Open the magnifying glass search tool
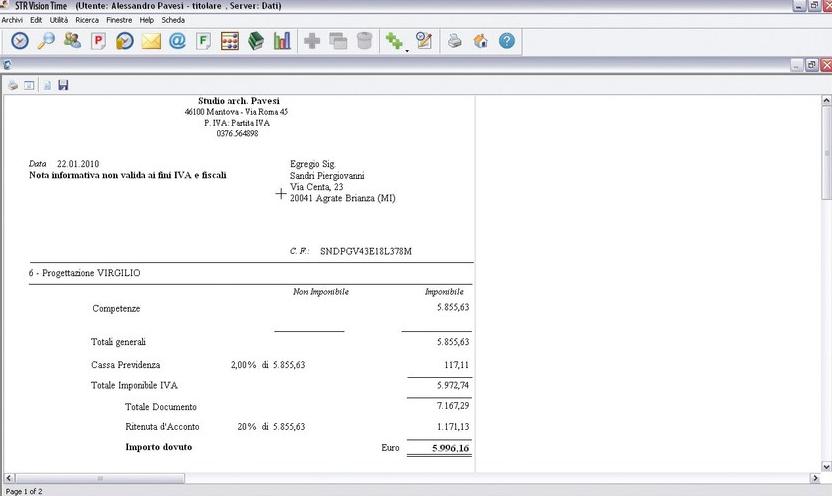The height and width of the screenshot is (496, 832). (x=46, y=41)
